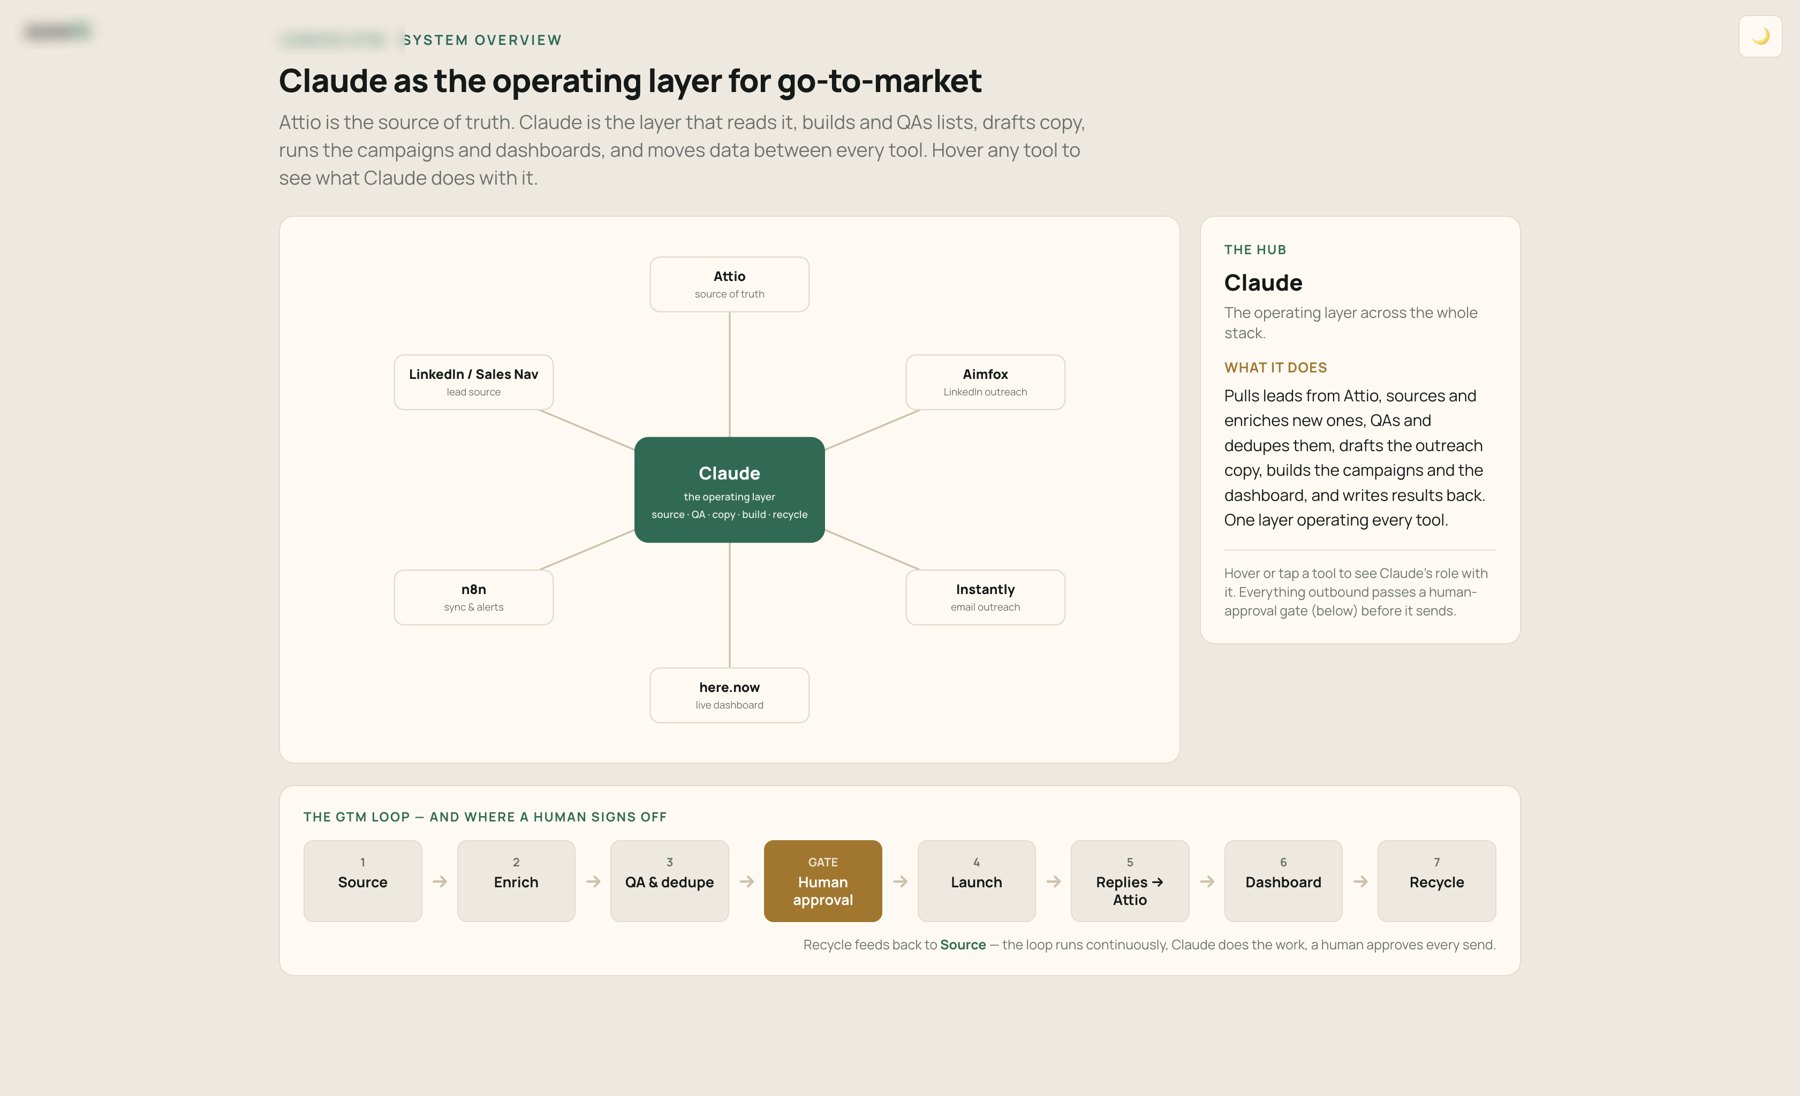Click step 2 Enrich in the loop
Viewport: 1800px width, 1096px height.
pos(516,881)
